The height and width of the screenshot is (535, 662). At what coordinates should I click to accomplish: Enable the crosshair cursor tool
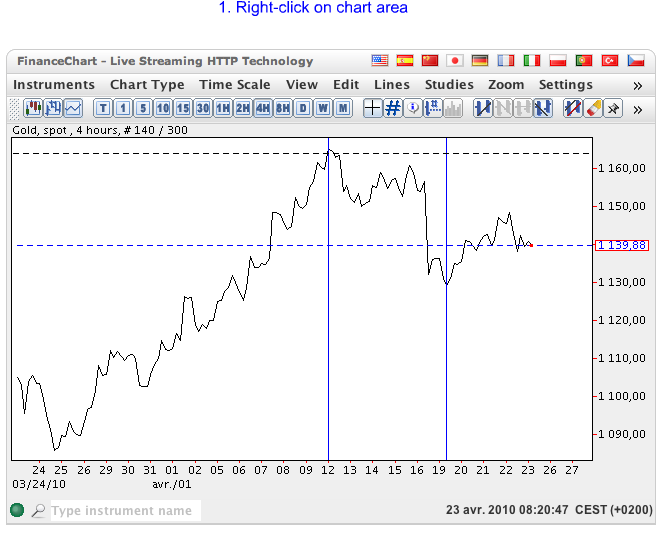click(373, 108)
